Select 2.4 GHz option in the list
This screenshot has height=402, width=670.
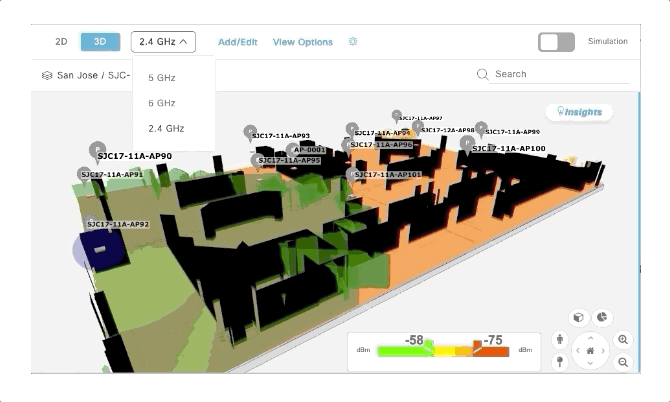[x=166, y=128]
